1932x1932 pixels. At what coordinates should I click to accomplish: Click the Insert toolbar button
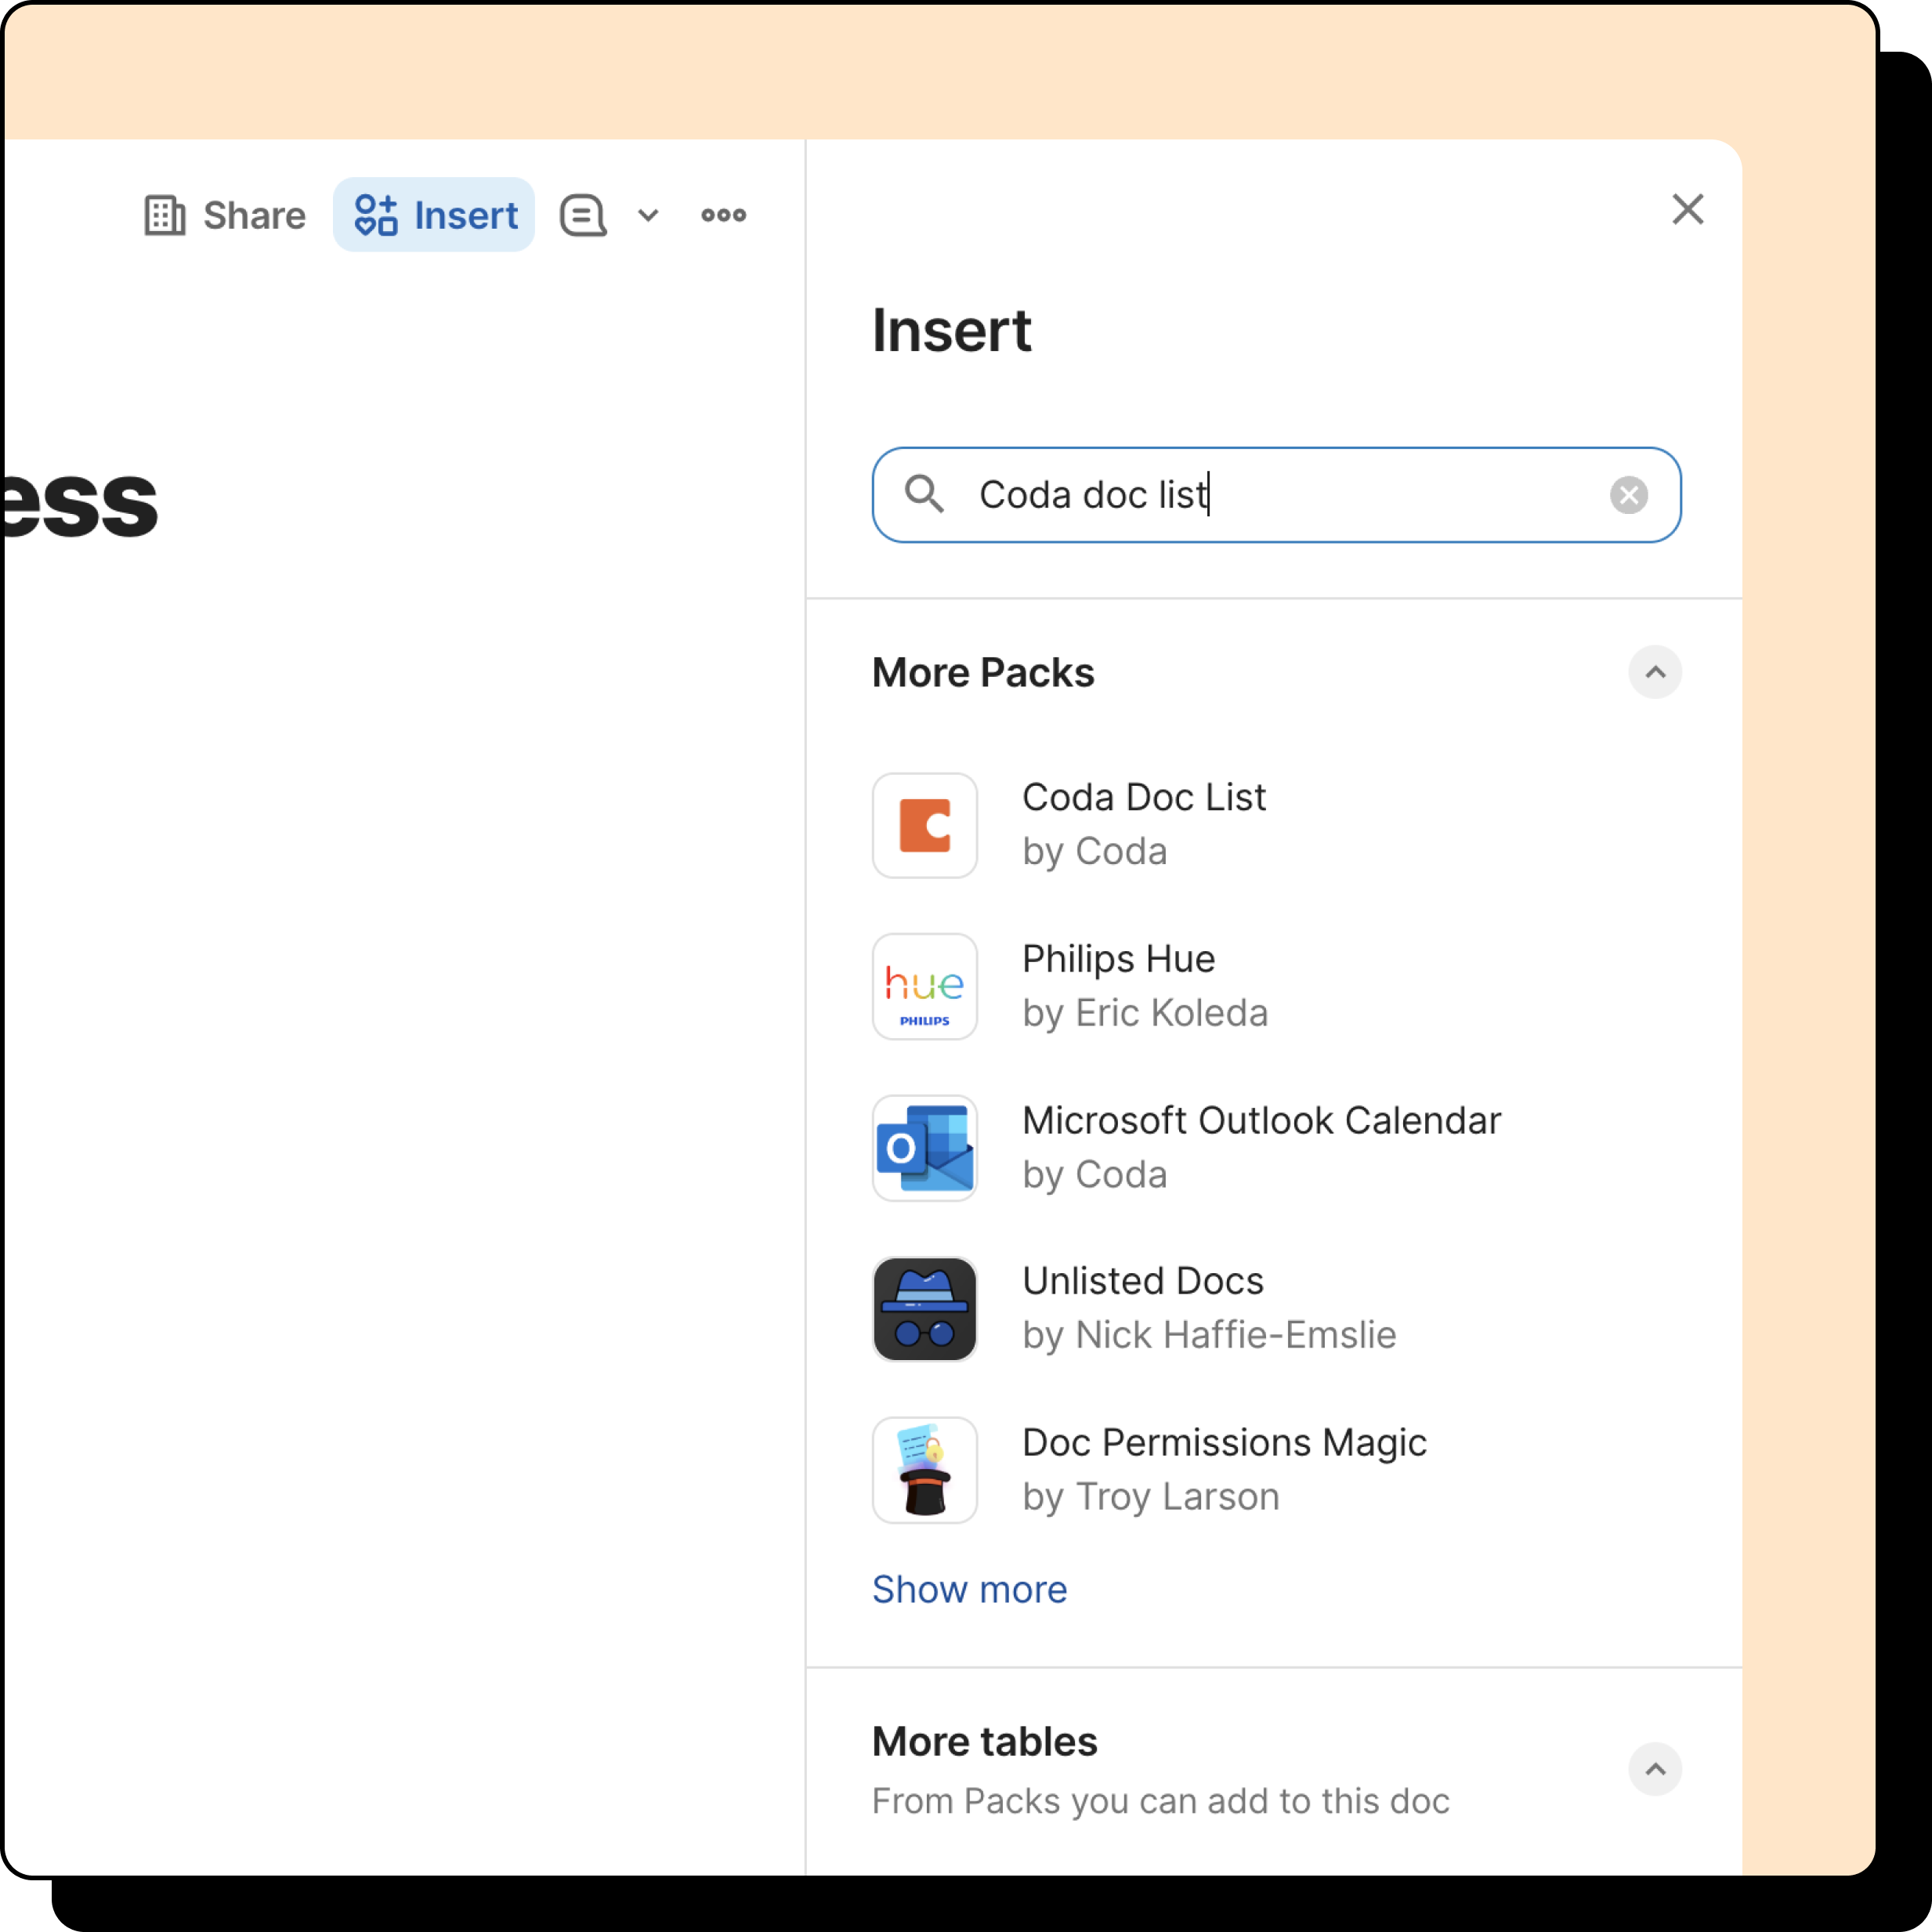click(x=434, y=215)
